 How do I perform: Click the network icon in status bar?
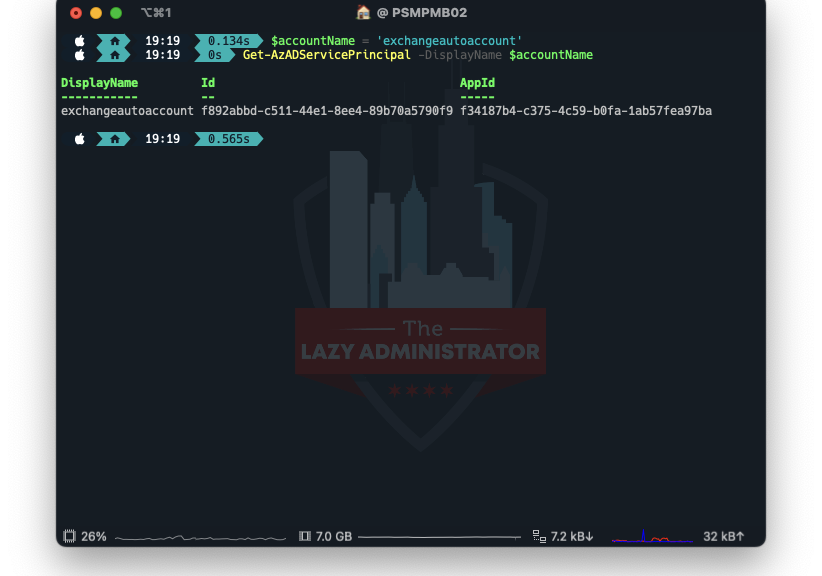pos(539,536)
